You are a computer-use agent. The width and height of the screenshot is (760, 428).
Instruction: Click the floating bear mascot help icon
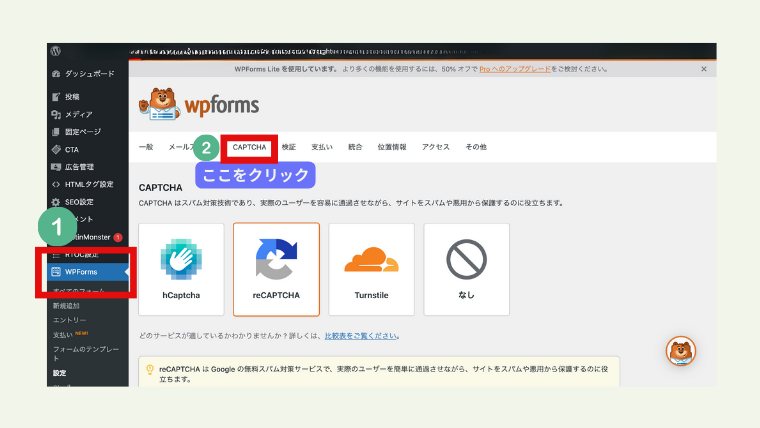click(681, 350)
